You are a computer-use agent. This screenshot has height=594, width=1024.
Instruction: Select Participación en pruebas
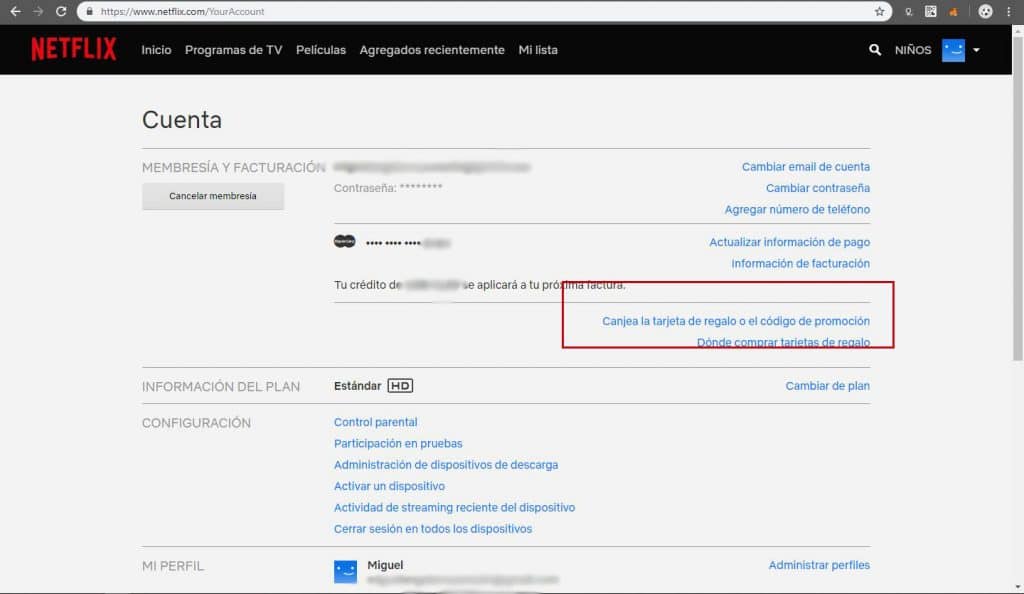coord(398,443)
